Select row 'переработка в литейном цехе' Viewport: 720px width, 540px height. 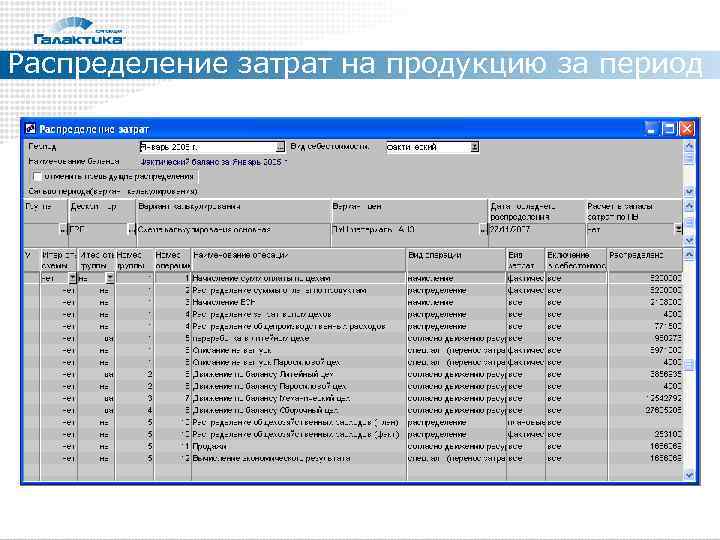(x=353, y=338)
